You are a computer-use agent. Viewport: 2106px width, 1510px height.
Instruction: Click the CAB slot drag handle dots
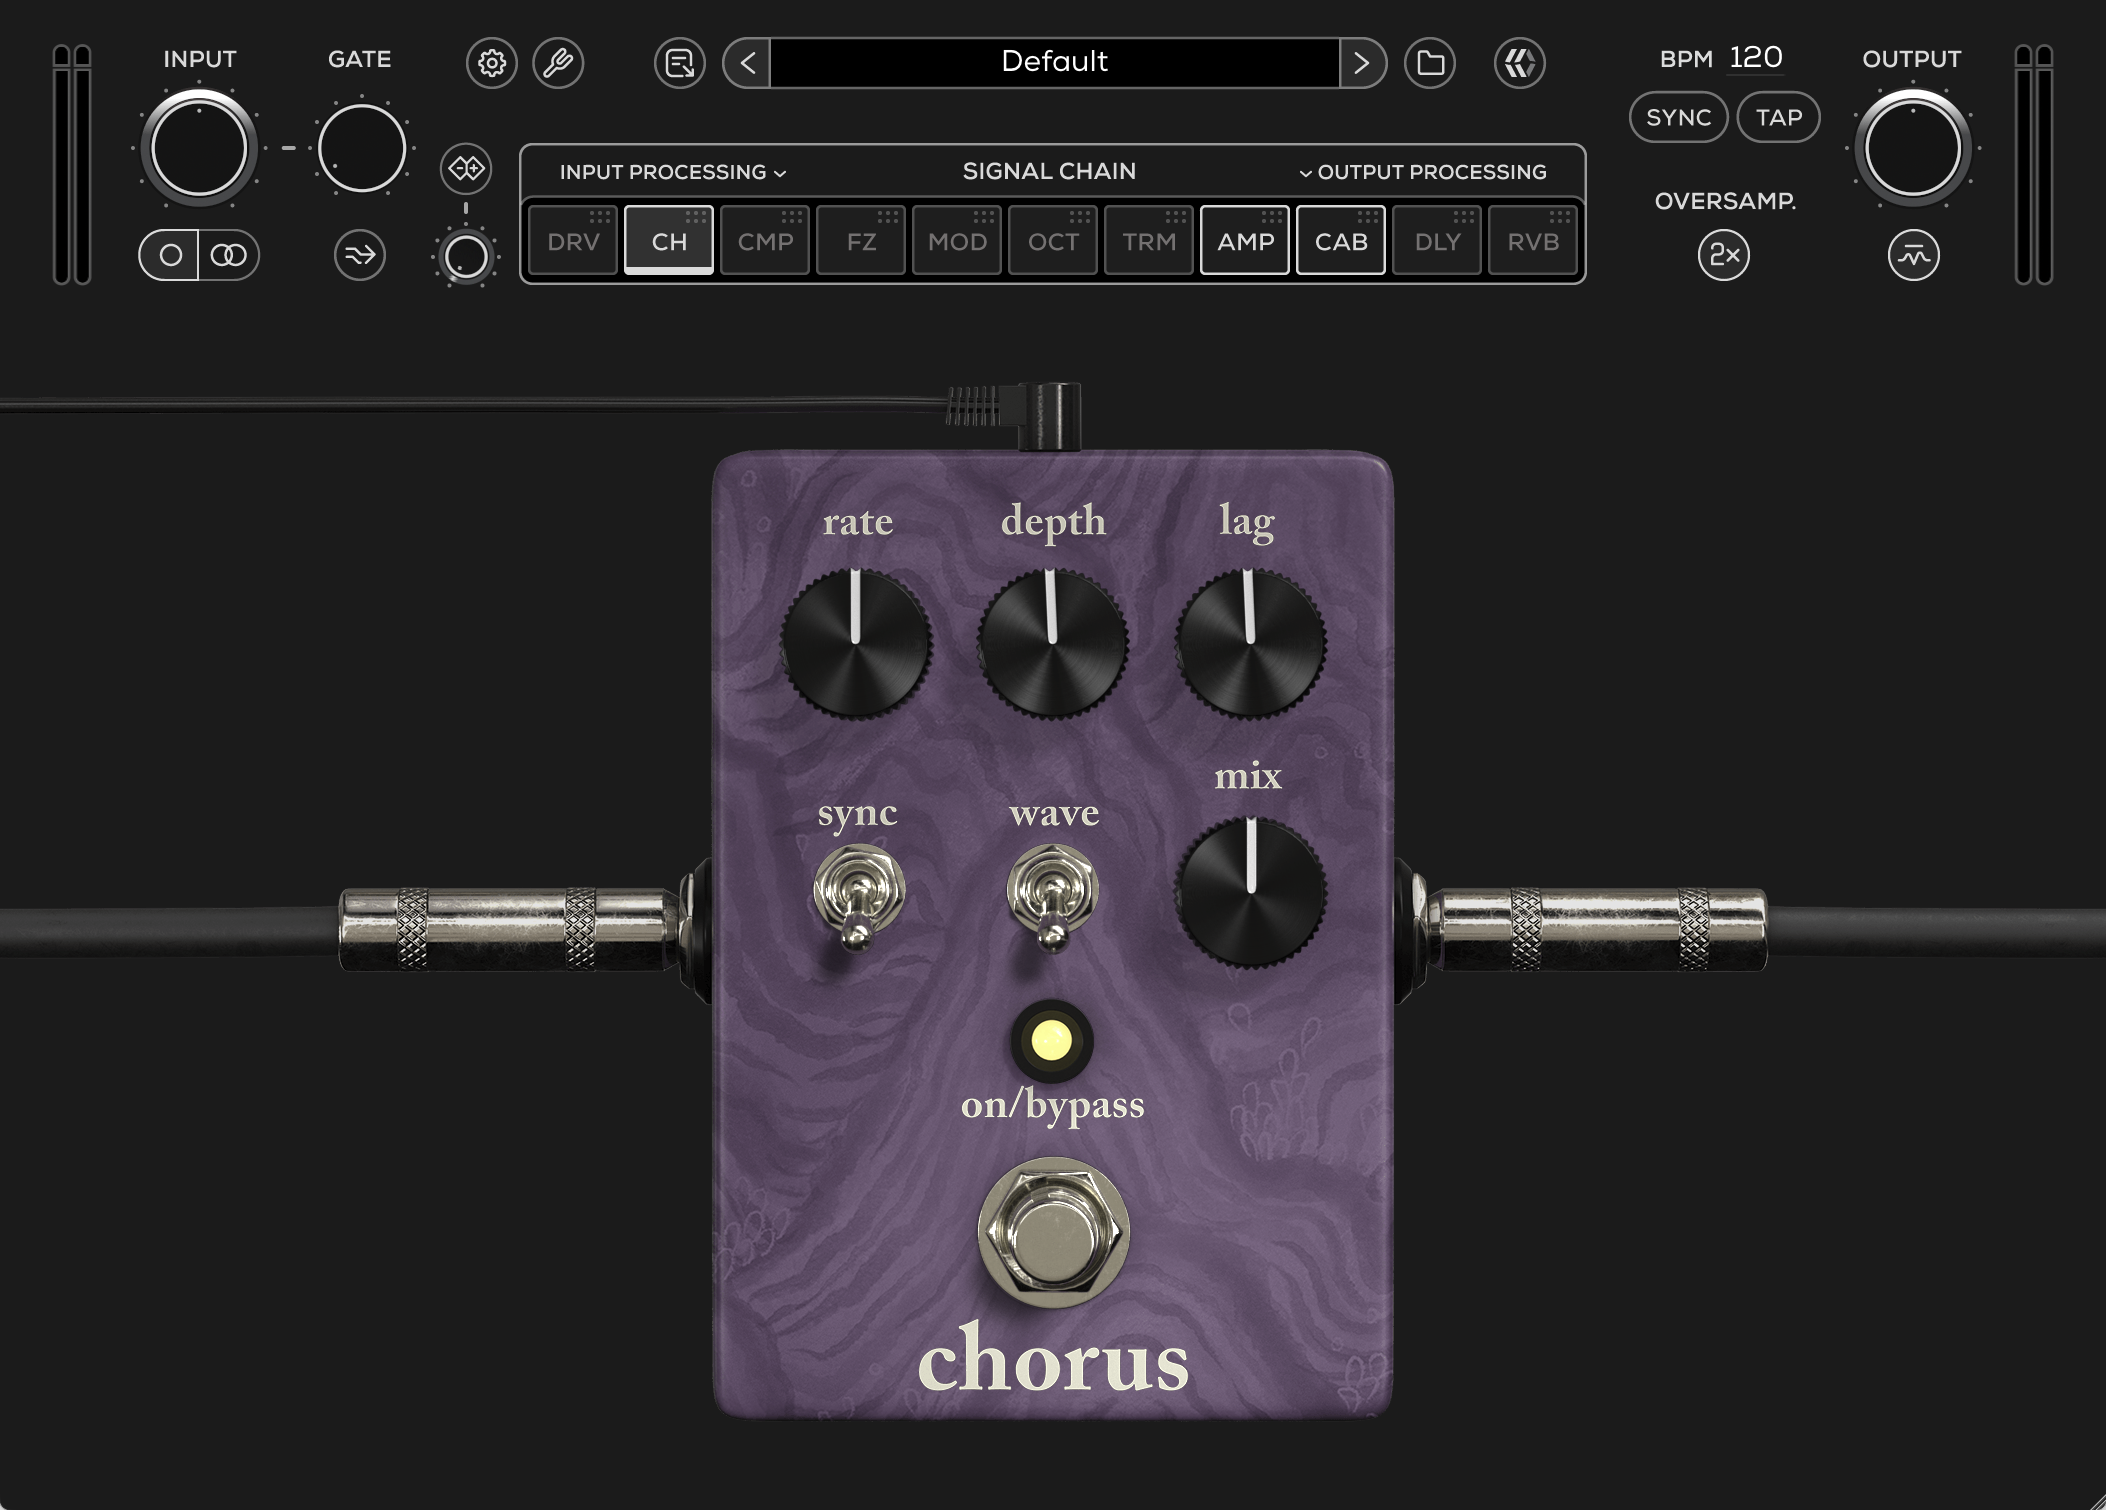coord(1368,216)
